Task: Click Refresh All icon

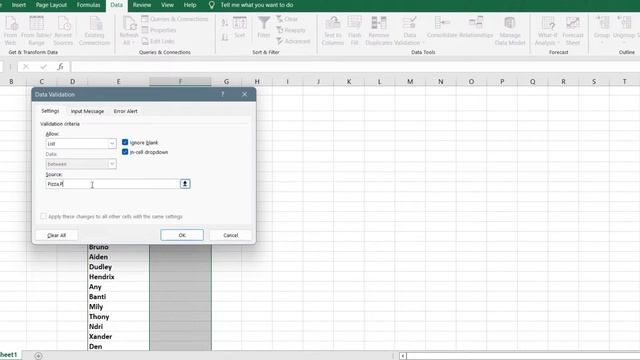Action: (x=129, y=31)
